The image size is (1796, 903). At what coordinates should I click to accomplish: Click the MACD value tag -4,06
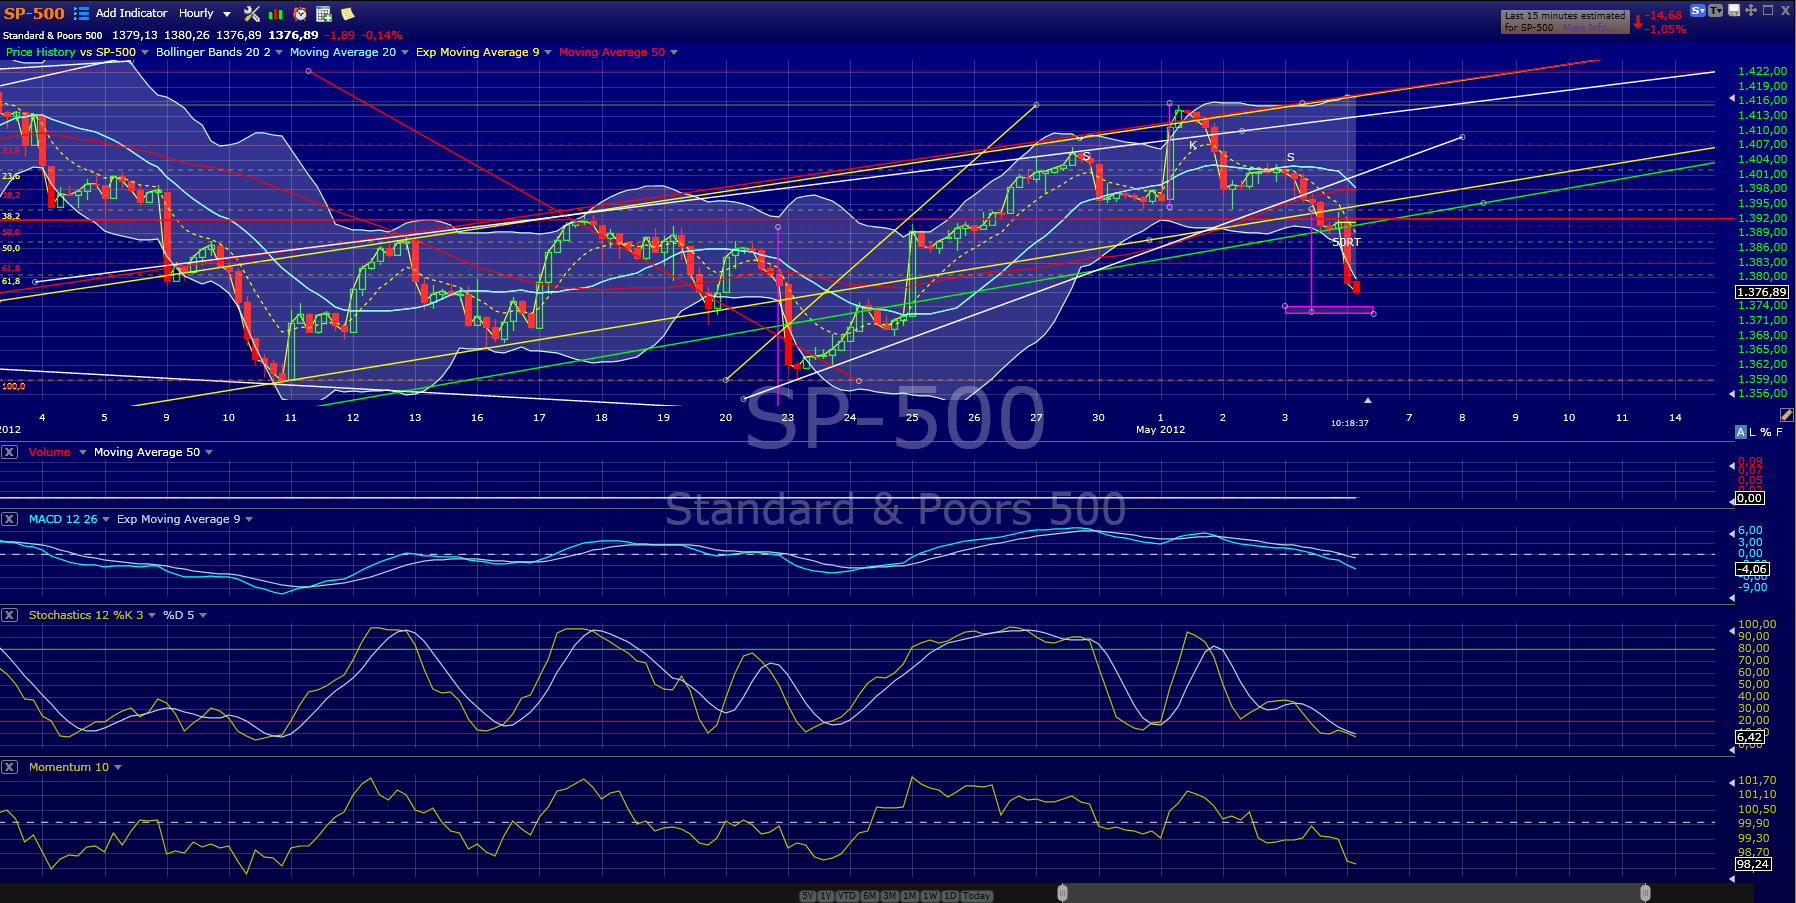[1753, 569]
